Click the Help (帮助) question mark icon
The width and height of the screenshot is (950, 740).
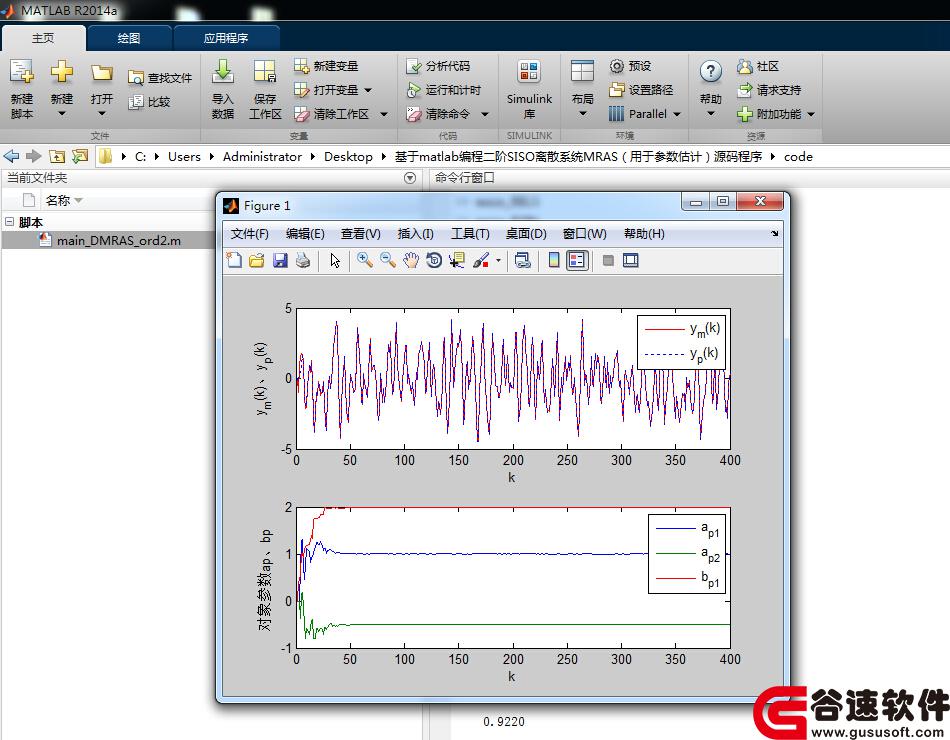[x=710, y=72]
